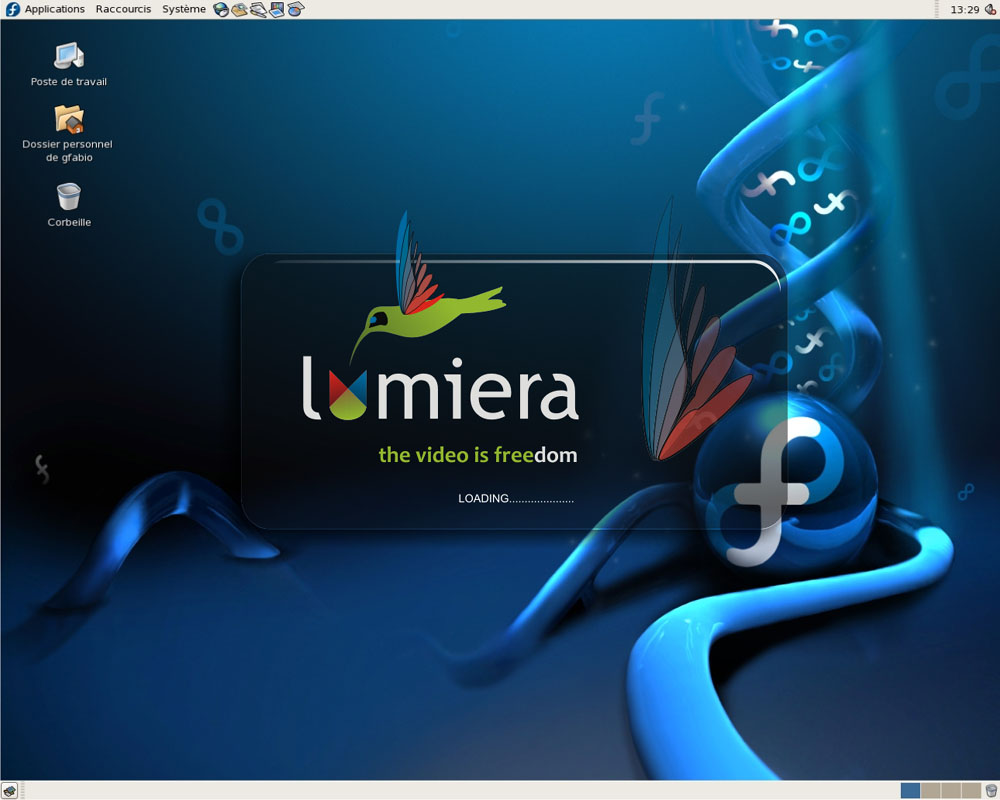Image resolution: width=1000 pixels, height=800 pixels.
Task: Click the trash applet in bottom panel
Action: [991, 790]
